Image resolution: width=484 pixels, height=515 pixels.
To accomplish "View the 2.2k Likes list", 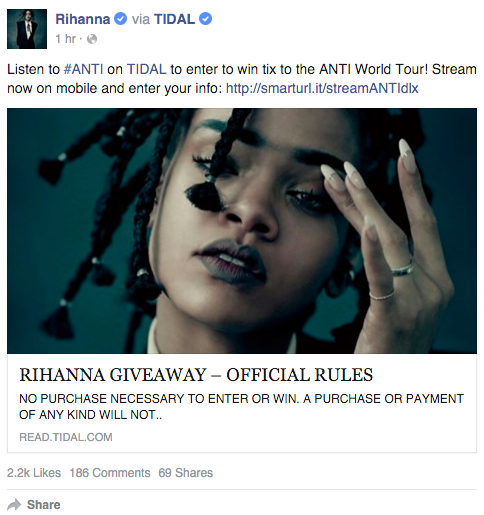I will point(34,473).
